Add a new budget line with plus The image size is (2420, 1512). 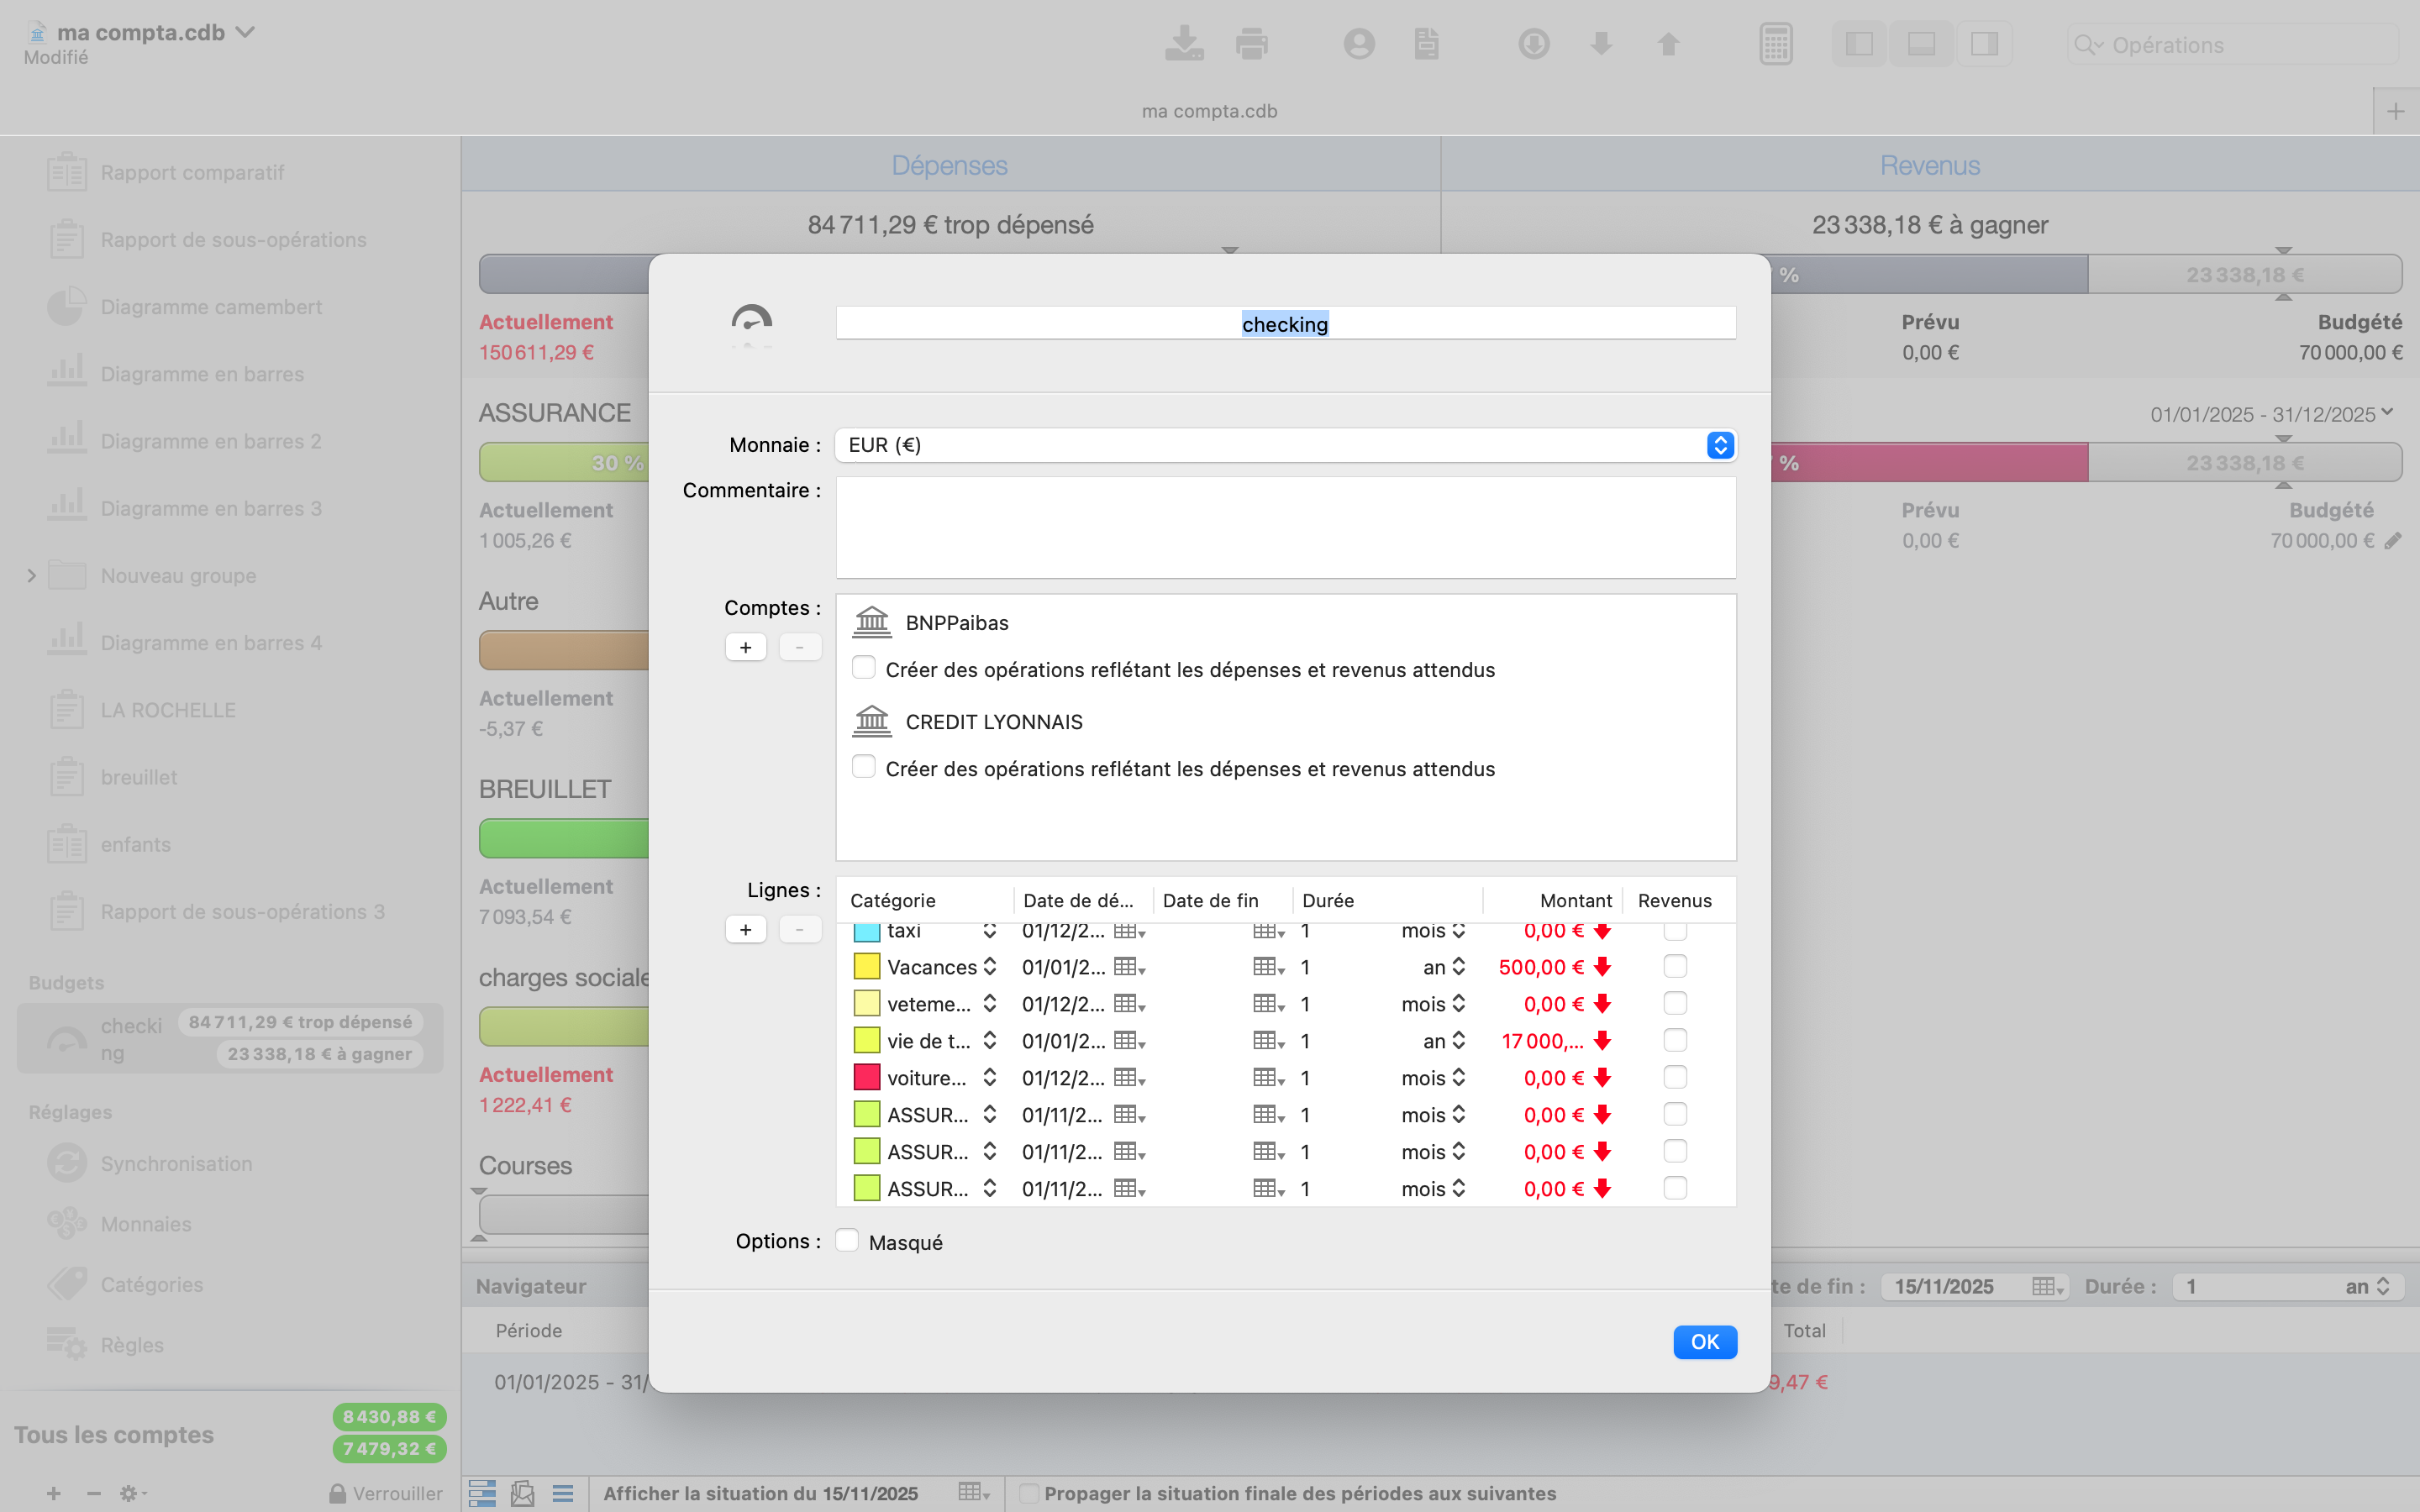click(x=745, y=930)
